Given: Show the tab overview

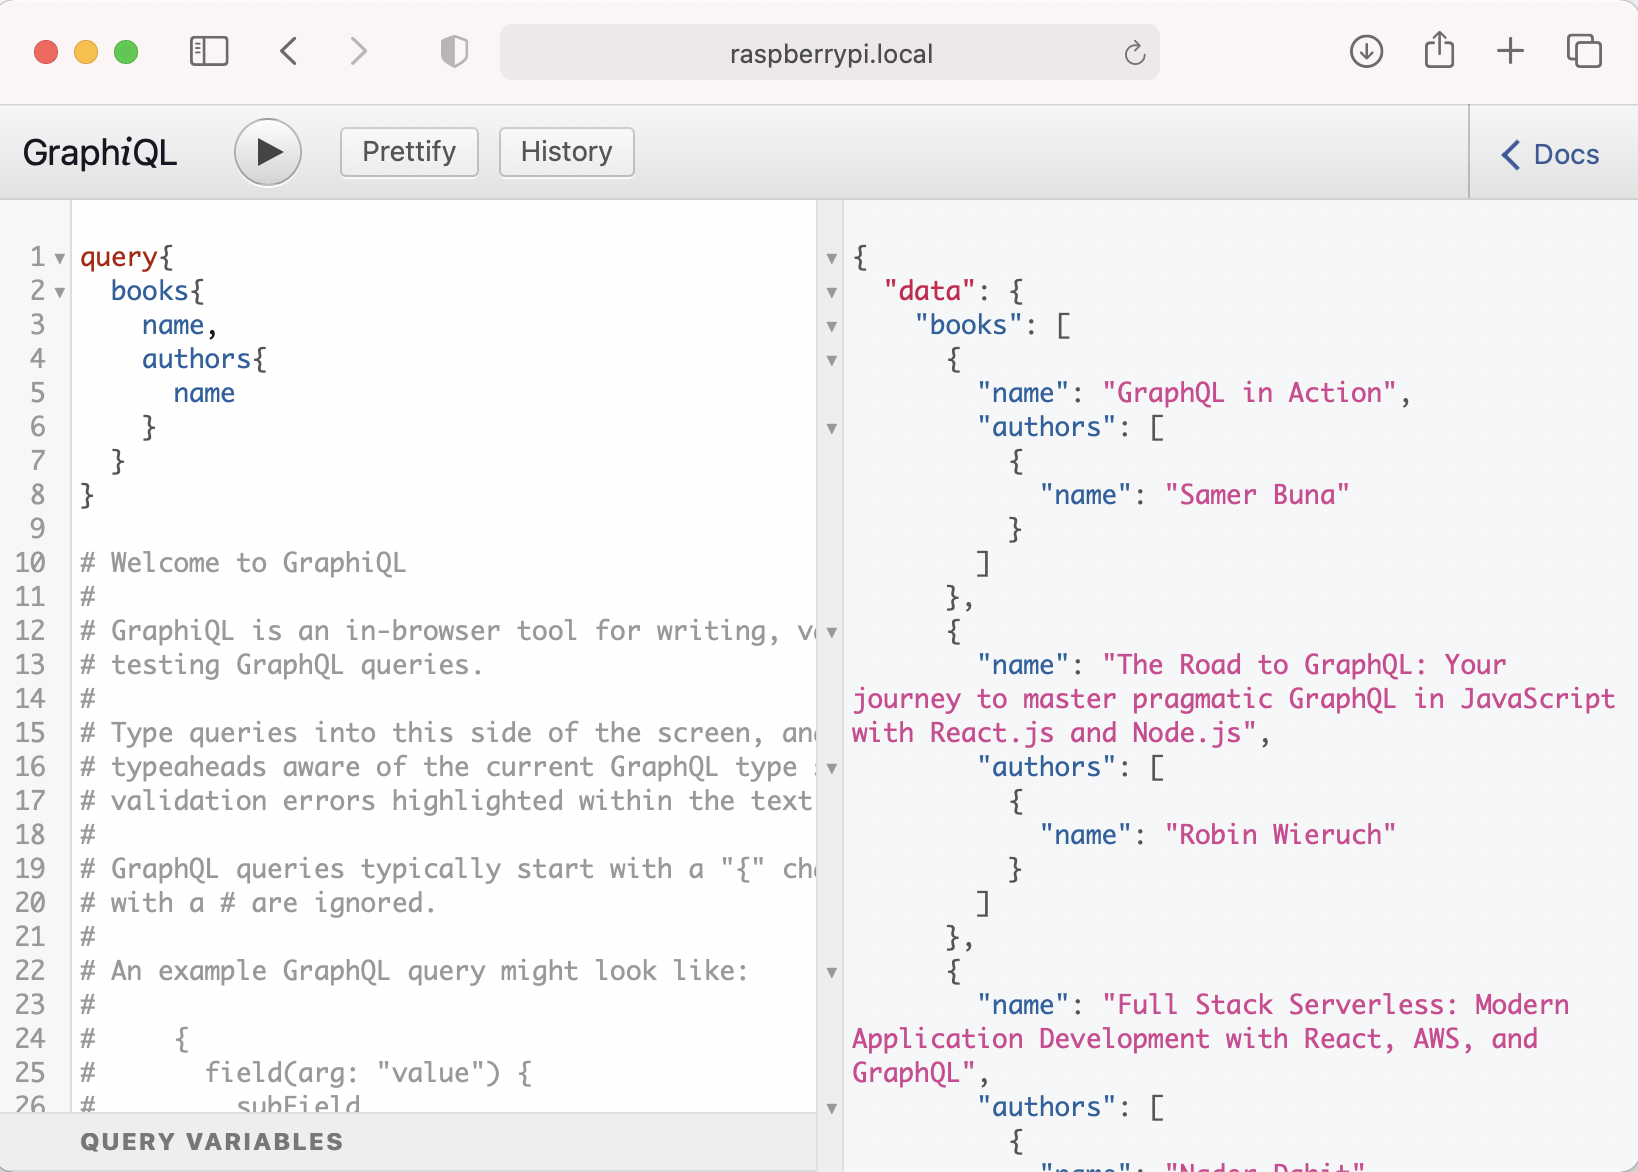Looking at the screenshot, I should pos(1583,51).
